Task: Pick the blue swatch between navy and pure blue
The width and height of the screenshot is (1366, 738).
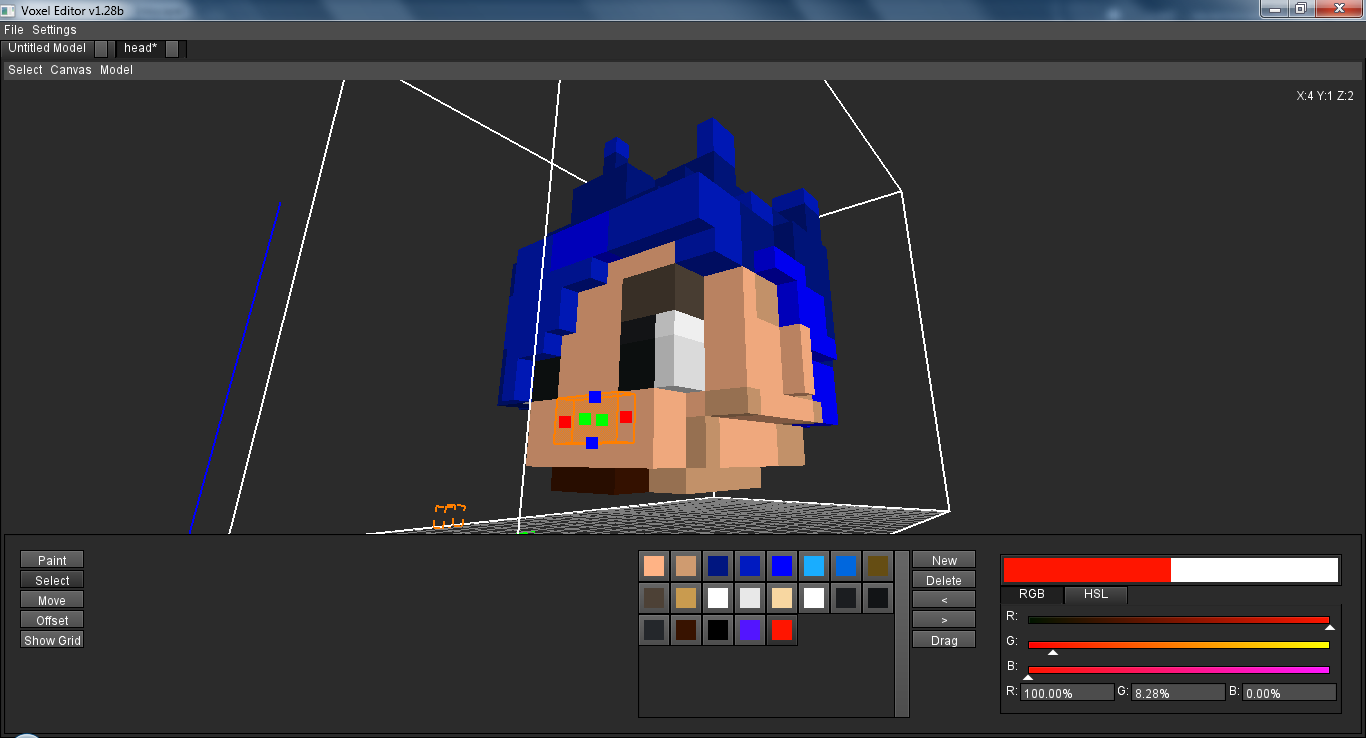Action: (750, 566)
